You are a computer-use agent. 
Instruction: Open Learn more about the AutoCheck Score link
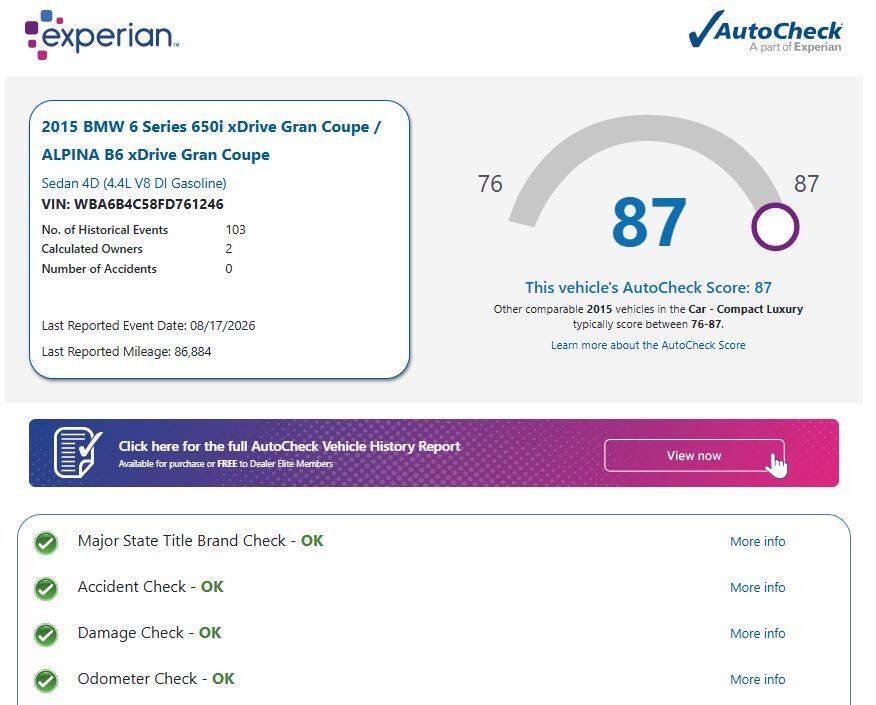pyautogui.click(x=648, y=345)
